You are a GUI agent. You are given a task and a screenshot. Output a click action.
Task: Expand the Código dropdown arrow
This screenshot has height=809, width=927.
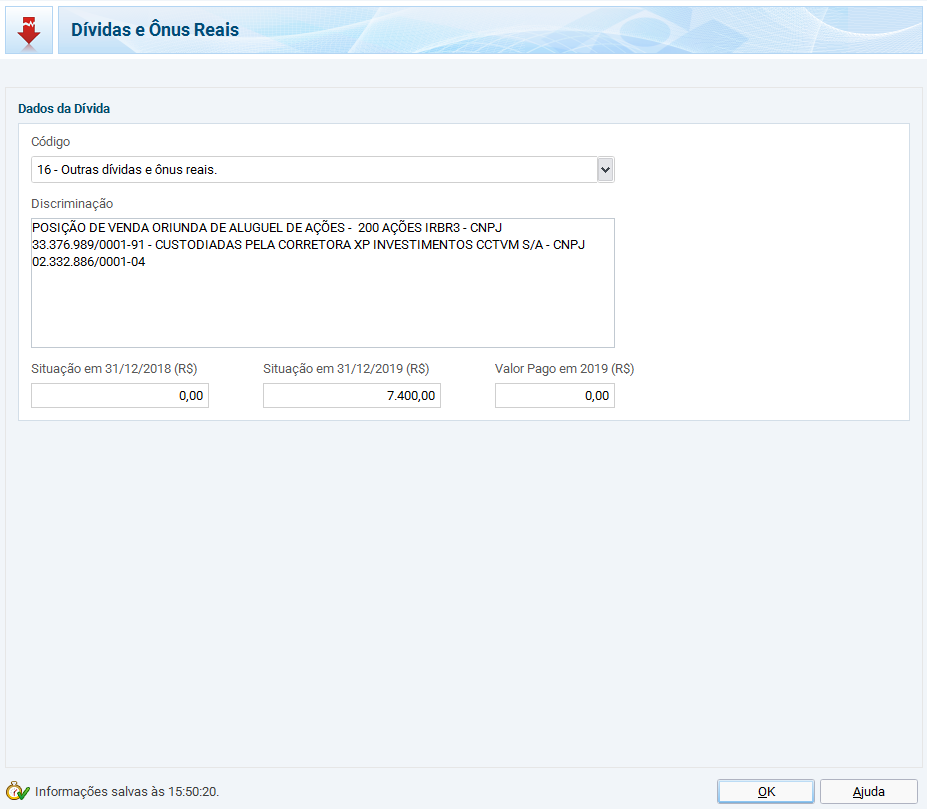[x=604, y=170]
